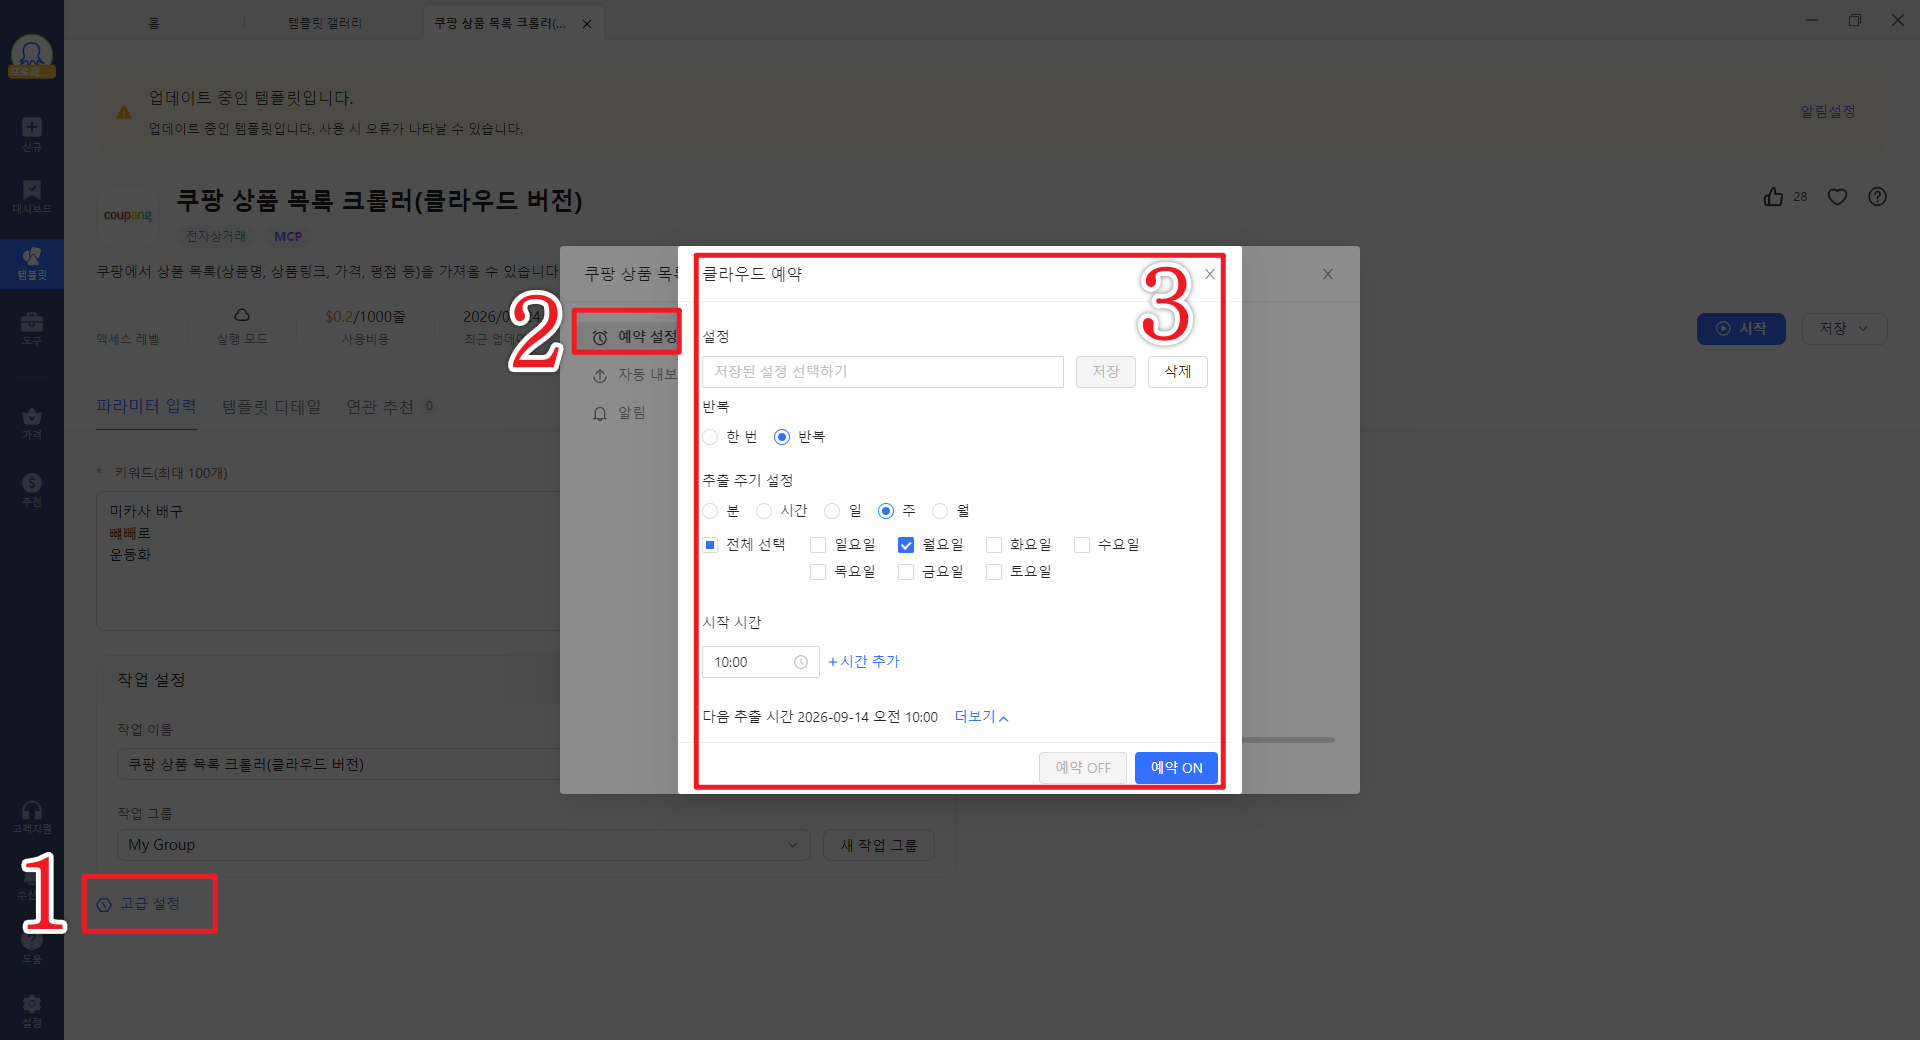Select the 템플릿 templates sidebar icon
This screenshot has width=1920, height=1040.
point(32,264)
